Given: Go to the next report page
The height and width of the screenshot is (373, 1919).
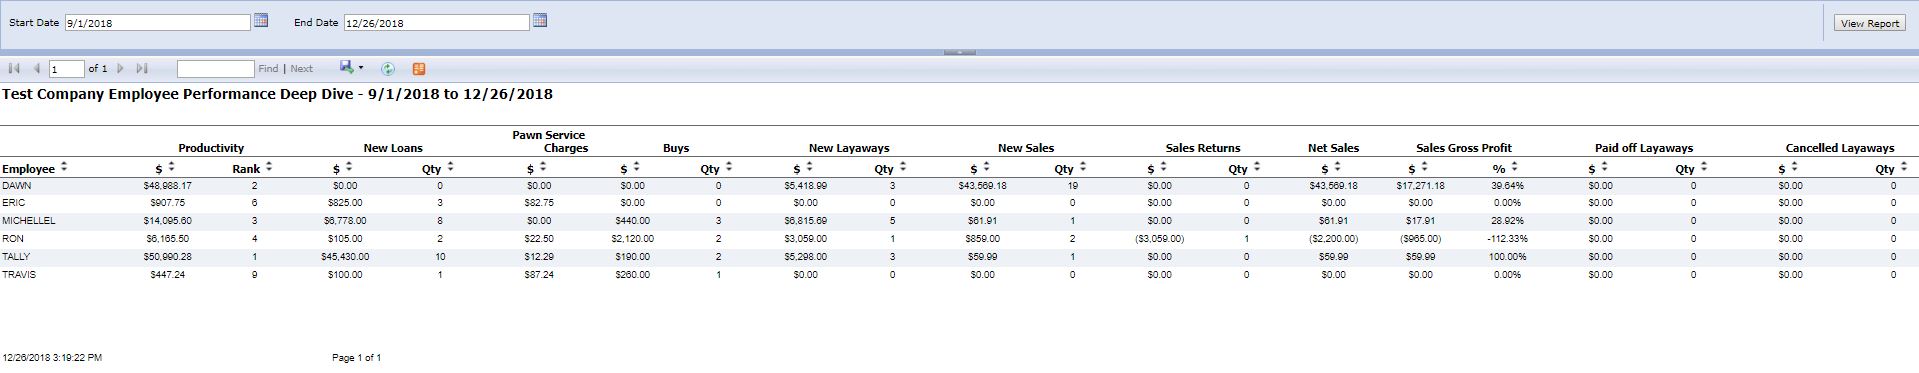Looking at the screenshot, I should click(x=120, y=68).
